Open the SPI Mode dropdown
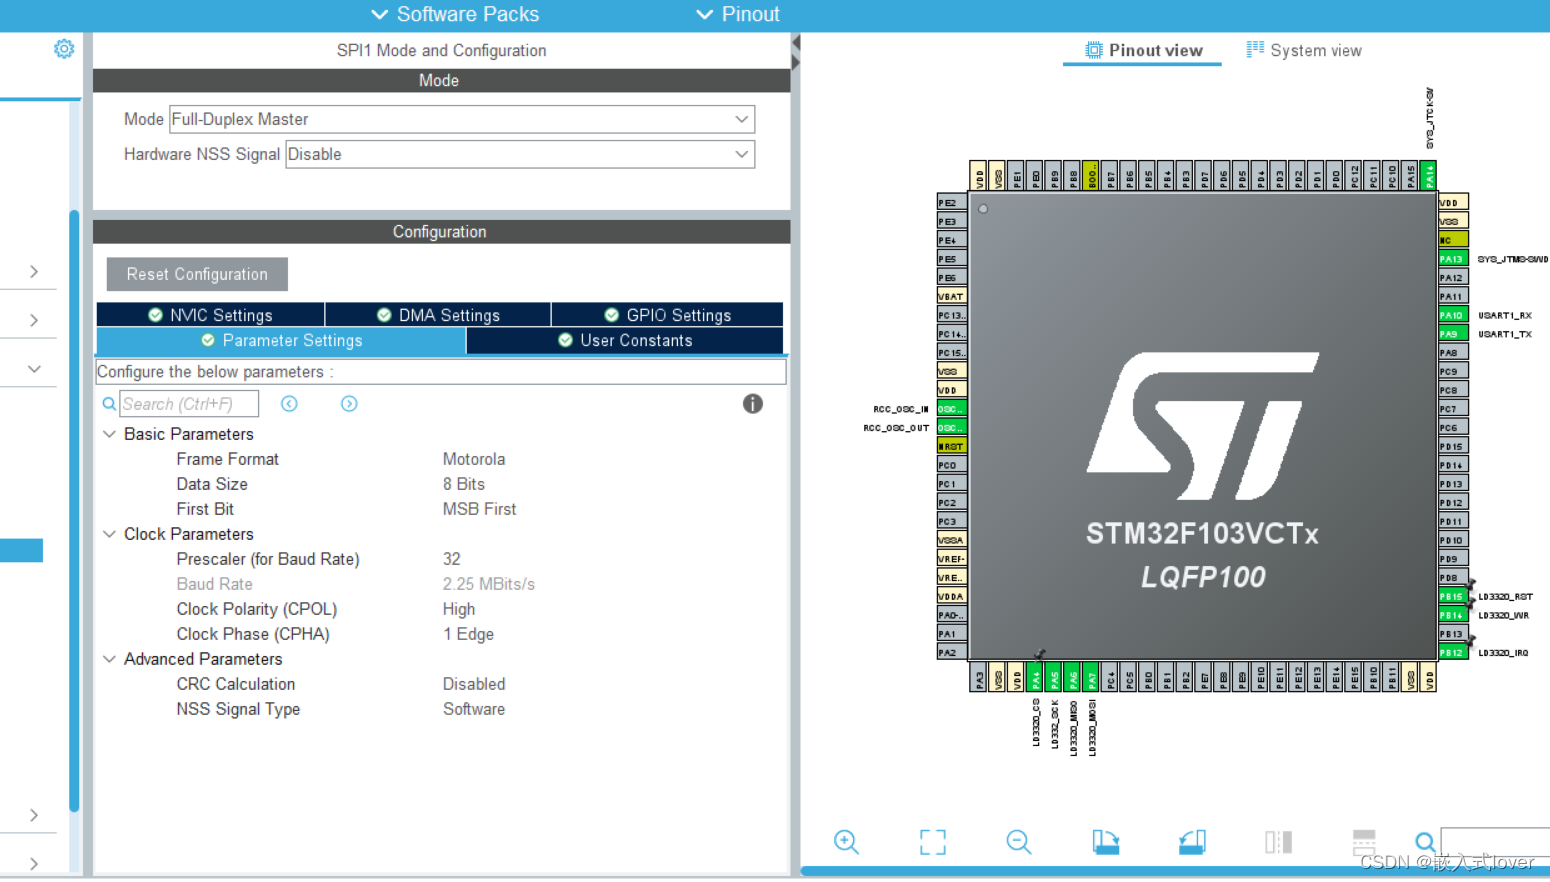This screenshot has width=1550, height=882. point(462,119)
